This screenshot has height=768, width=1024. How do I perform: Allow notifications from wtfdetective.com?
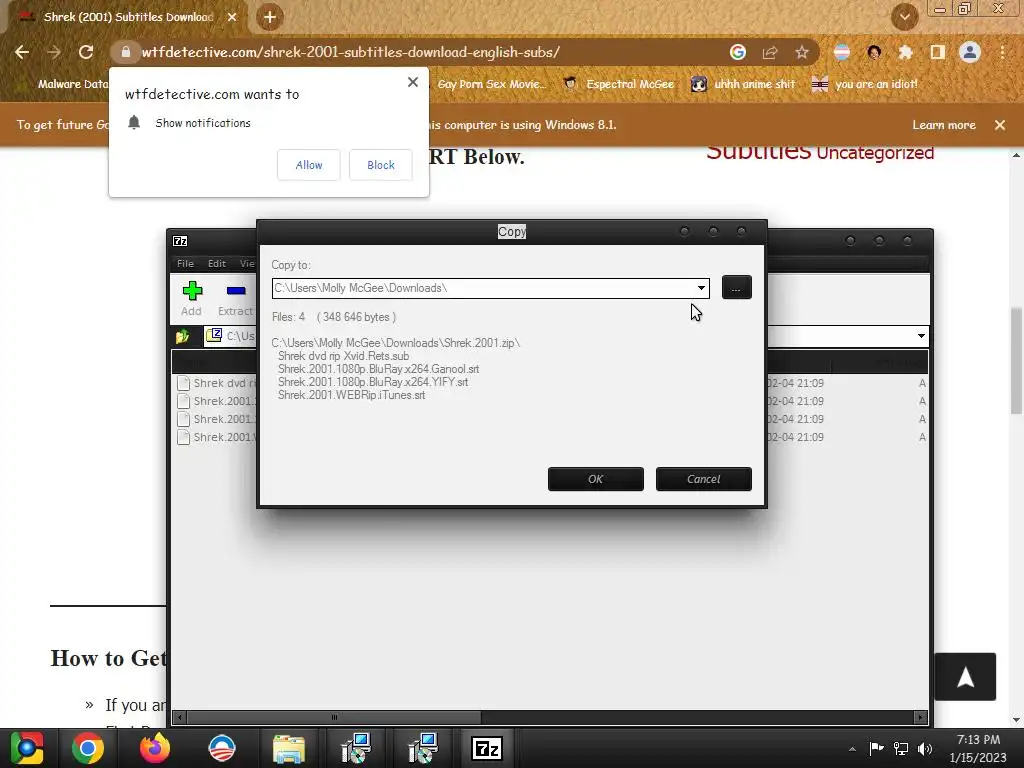click(x=309, y=165)
